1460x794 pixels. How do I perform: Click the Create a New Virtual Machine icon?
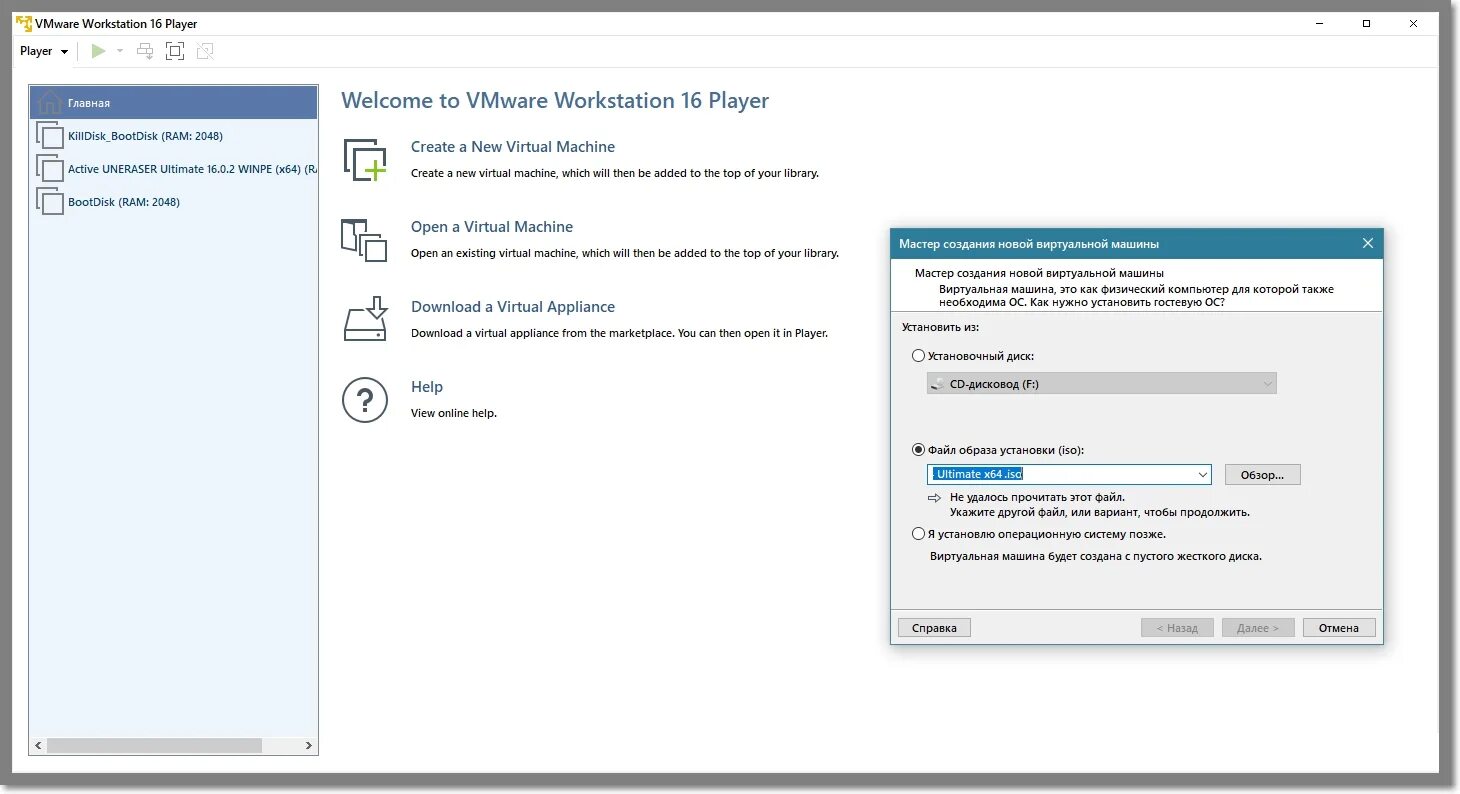pos(364,160)
